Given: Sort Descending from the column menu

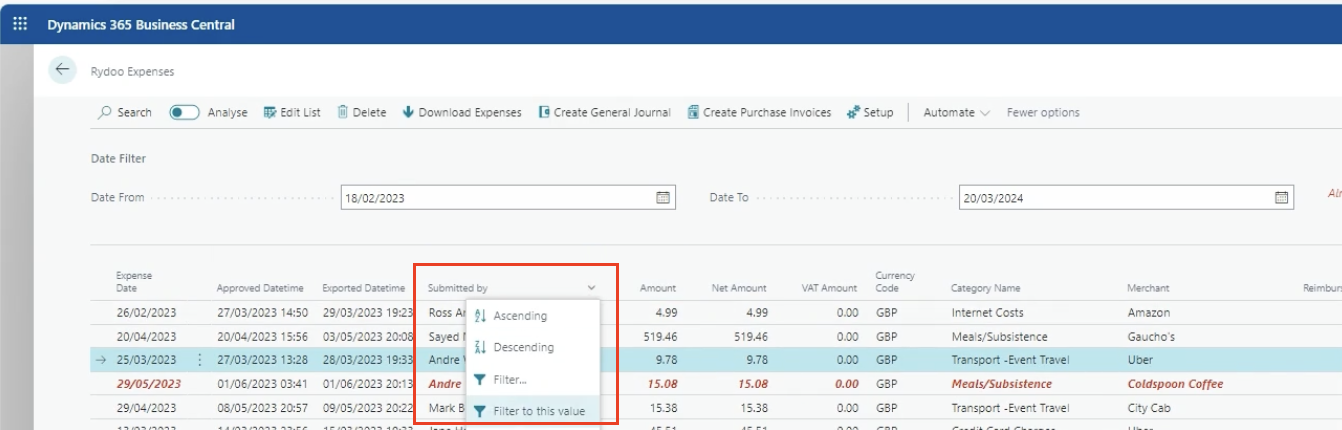Looking at the screenshot, I should point(533,347).
